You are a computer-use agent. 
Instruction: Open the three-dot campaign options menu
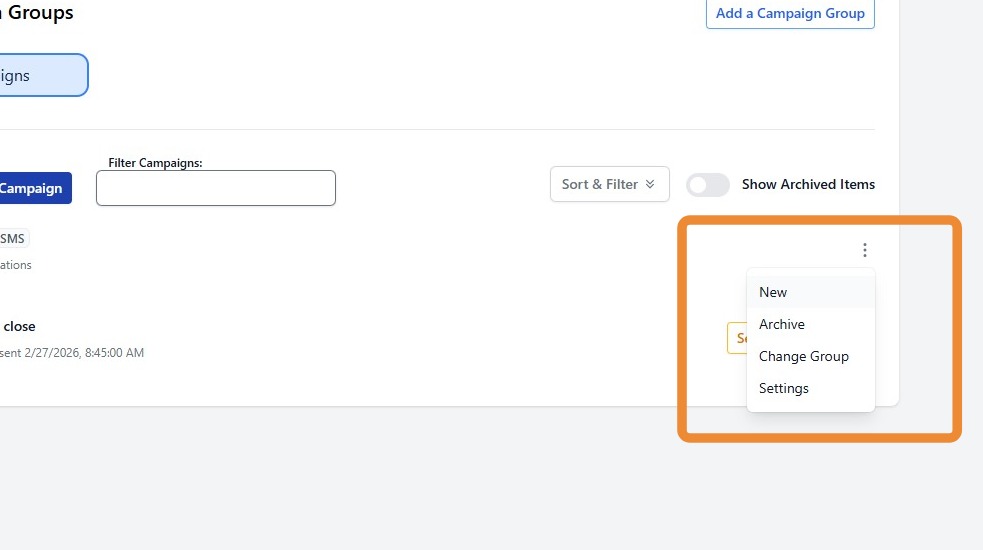[x=865, y=251]
